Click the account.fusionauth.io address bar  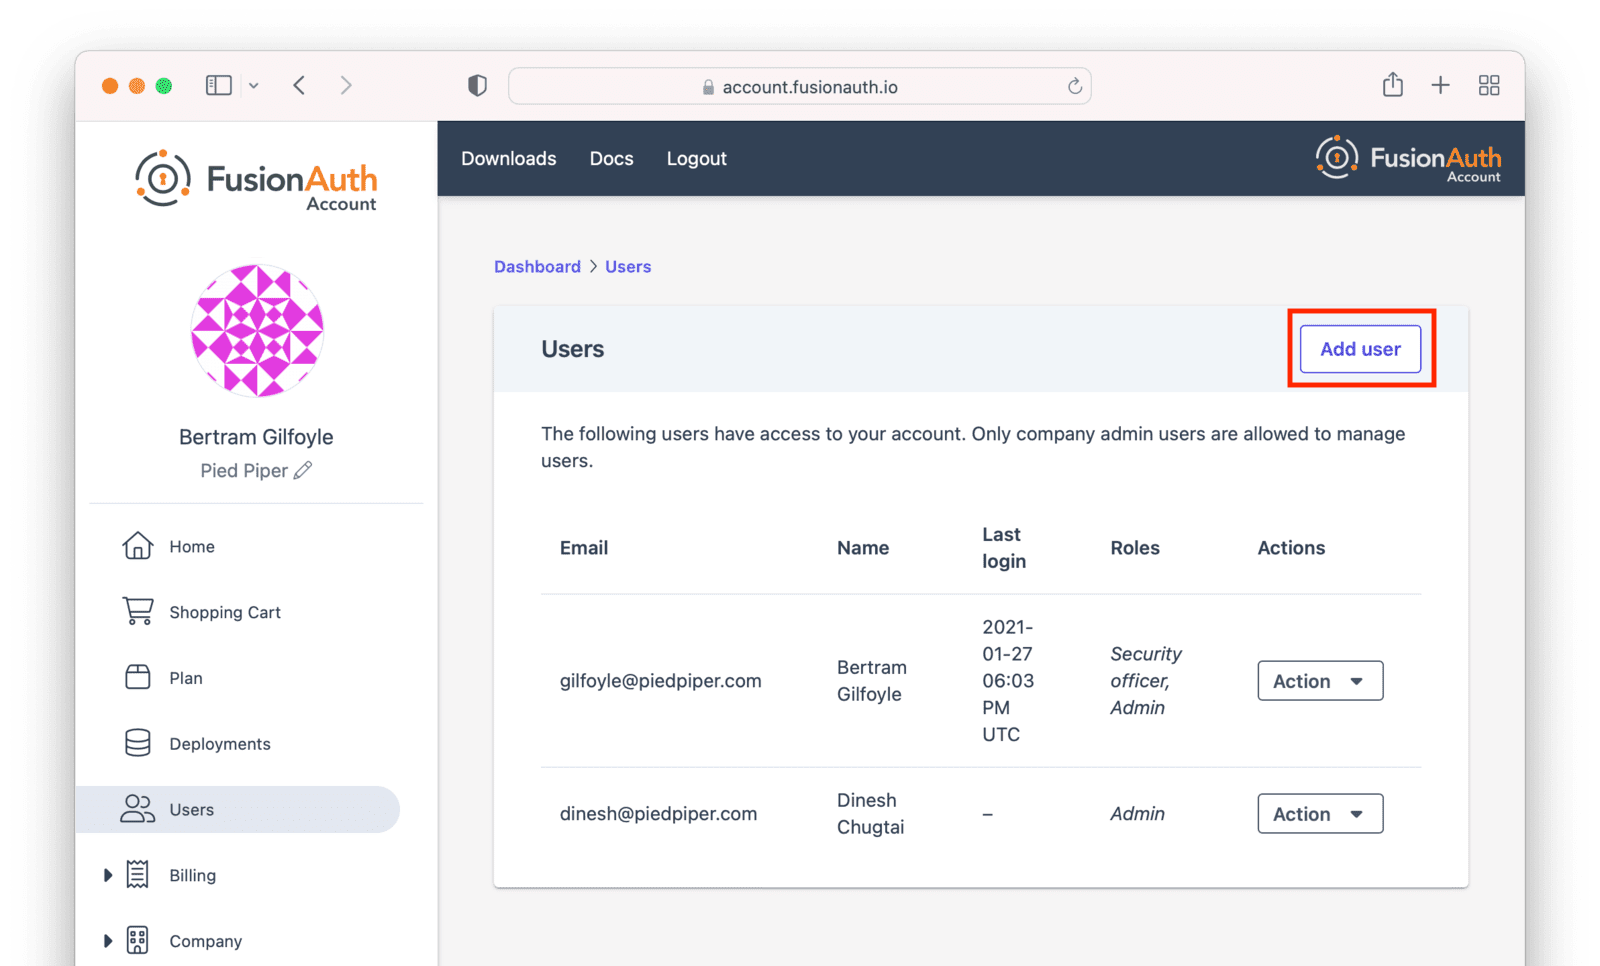click(799, 86)
